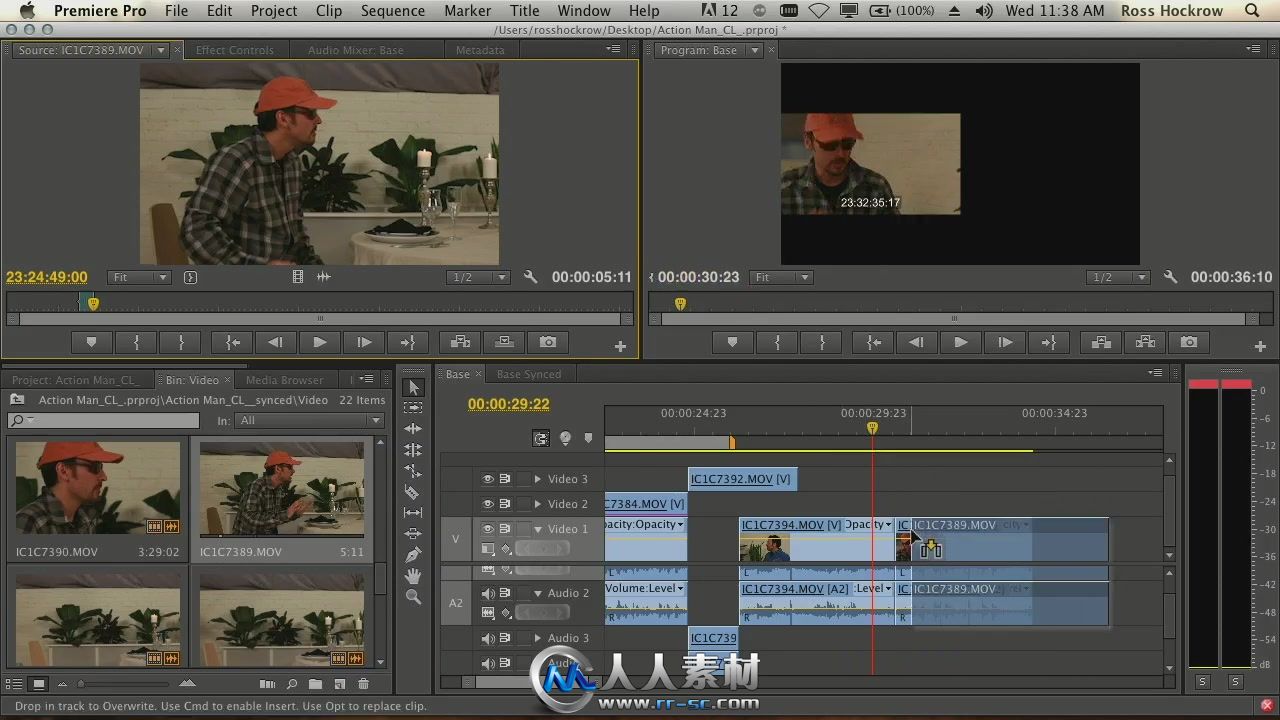Toggle Solo left channel S button

1203,681
